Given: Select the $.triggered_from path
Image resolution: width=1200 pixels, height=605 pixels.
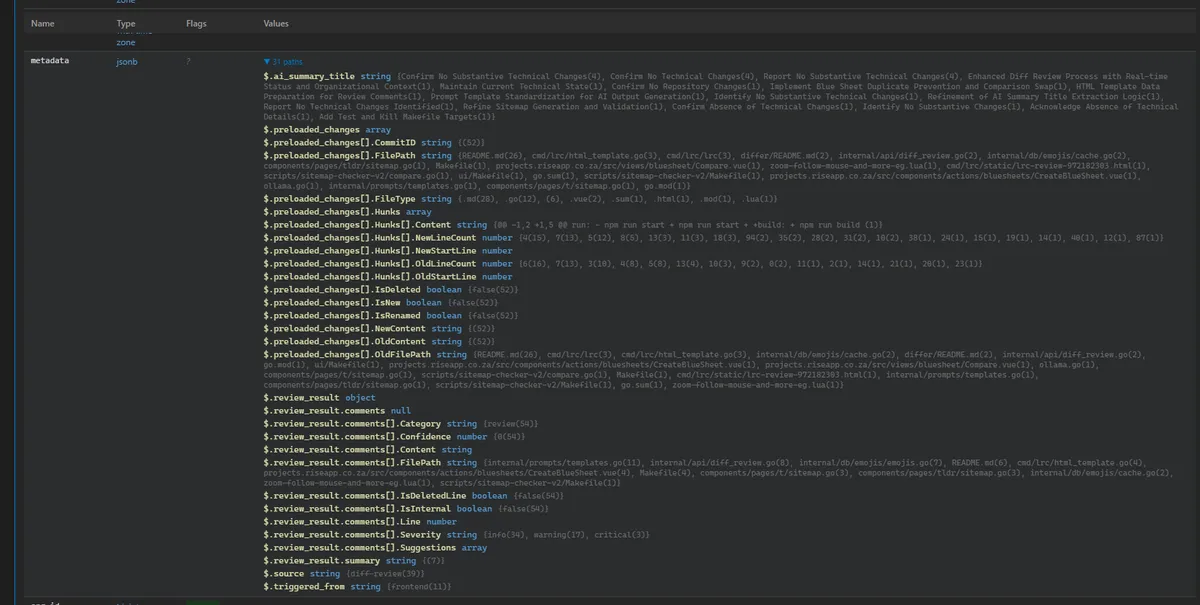Looking at the screenshot, I should 306,587.
